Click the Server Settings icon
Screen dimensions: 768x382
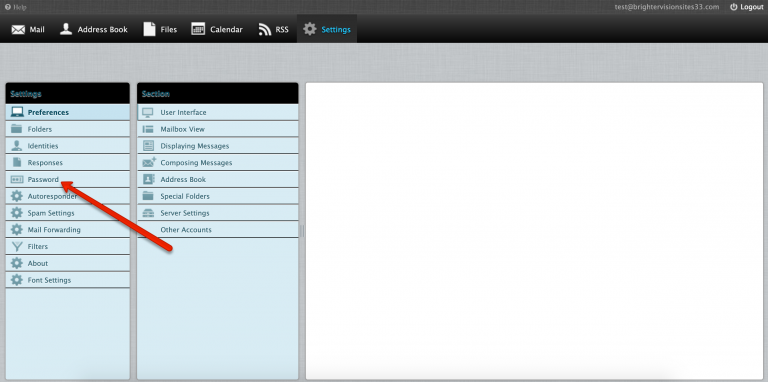[148, 213]
